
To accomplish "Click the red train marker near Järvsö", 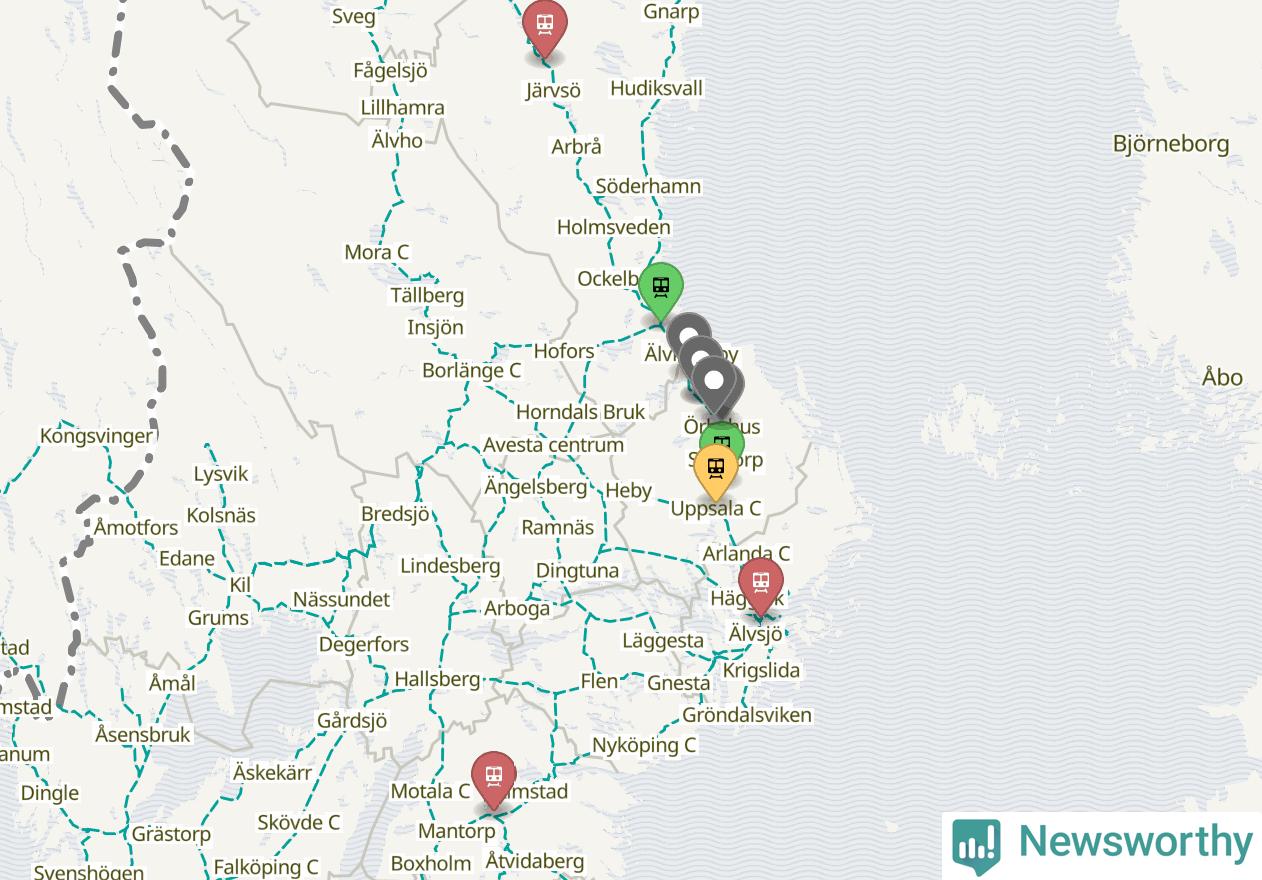I will tap(545, 26).
